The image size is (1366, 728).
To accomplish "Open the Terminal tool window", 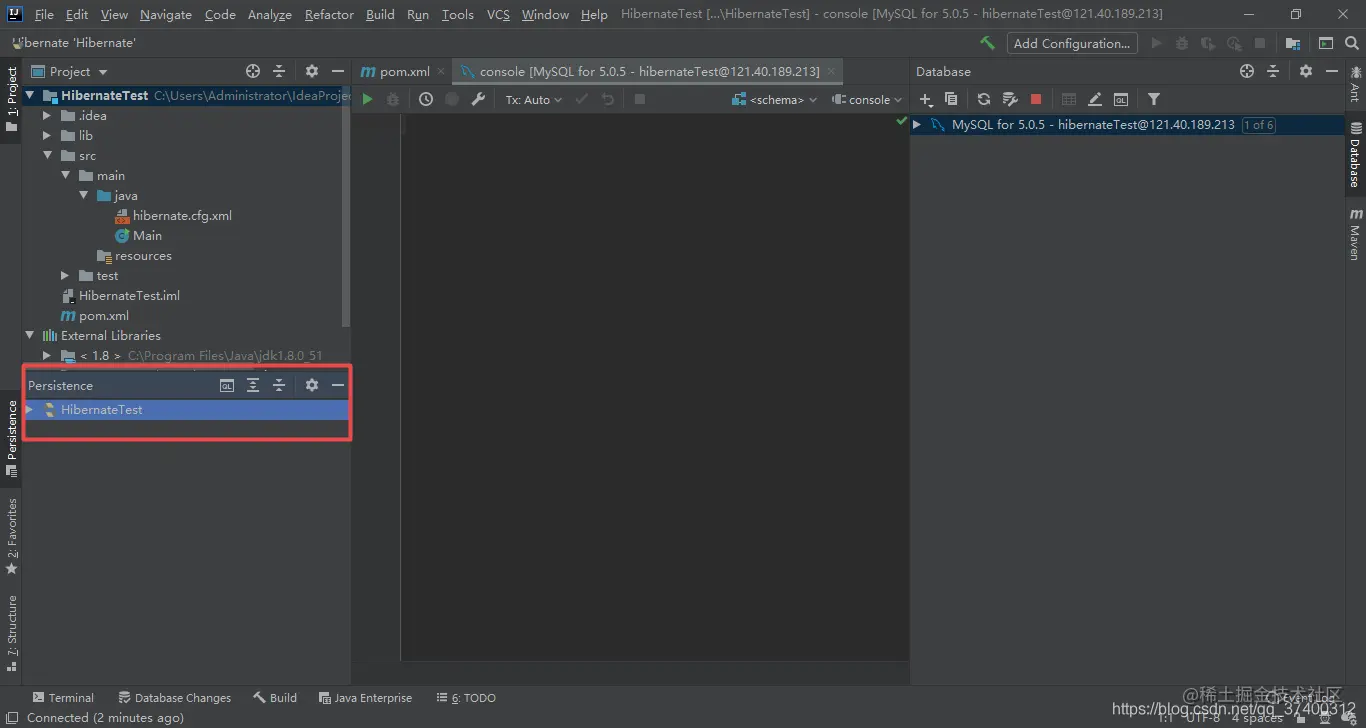I will (x=63, y=698).
